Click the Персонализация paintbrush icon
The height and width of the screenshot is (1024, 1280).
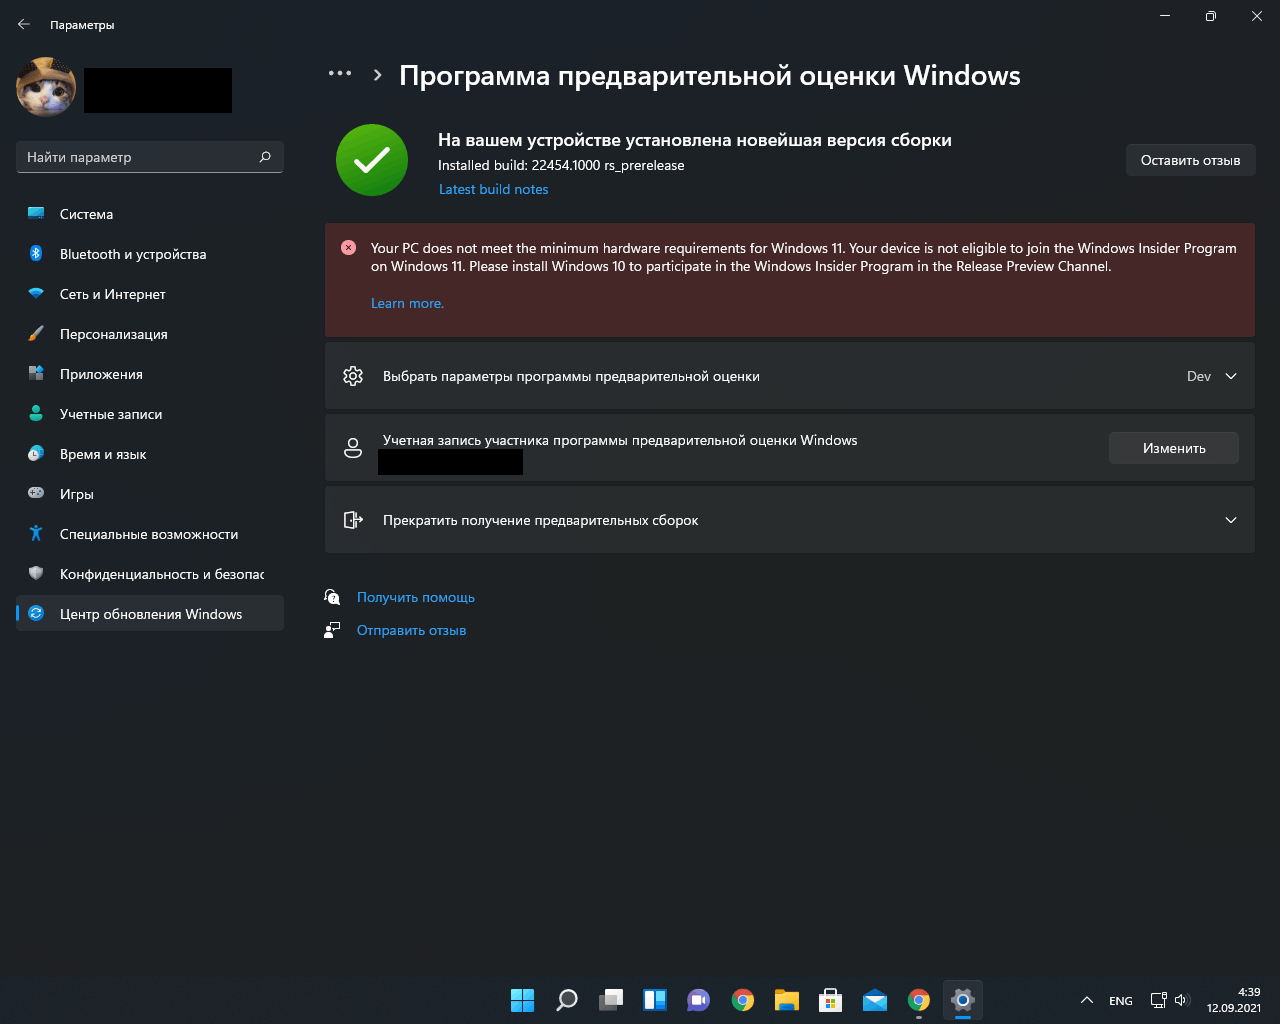tap(36, 334)
